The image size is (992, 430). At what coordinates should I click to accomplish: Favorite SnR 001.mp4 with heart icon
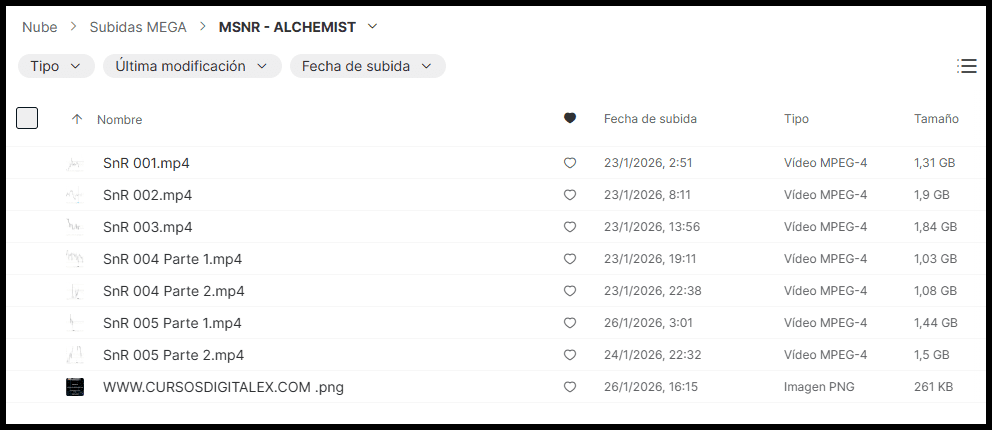570,163
